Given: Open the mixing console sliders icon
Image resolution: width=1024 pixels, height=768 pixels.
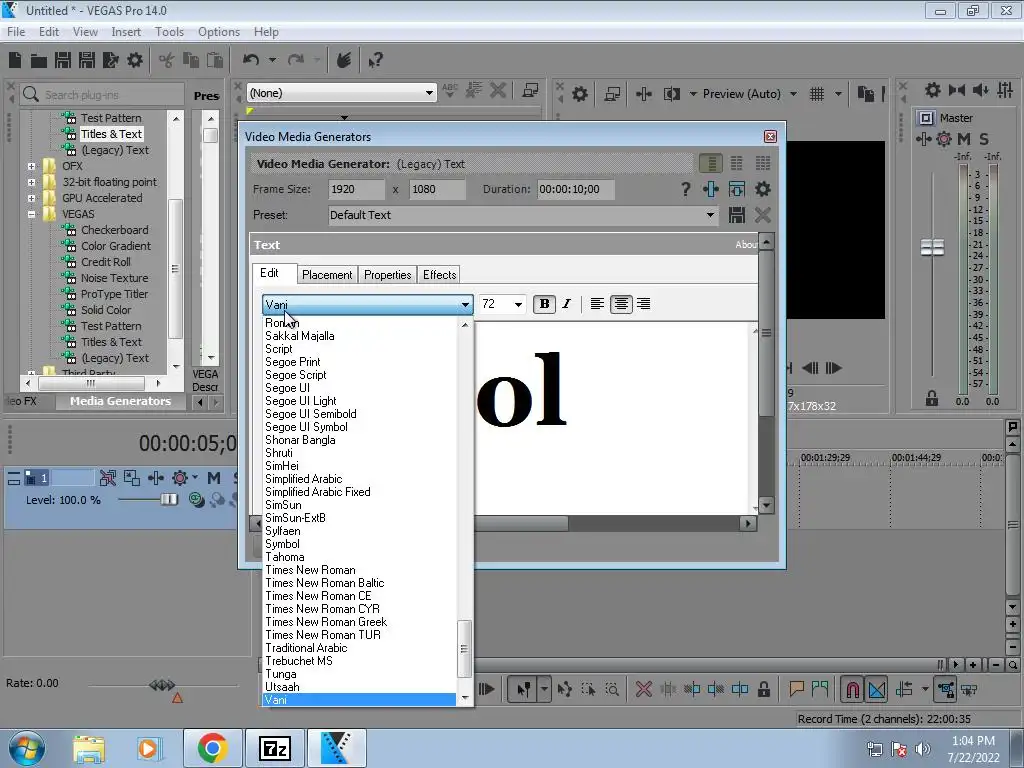Looking at the screenshot, I should 1005,90.
